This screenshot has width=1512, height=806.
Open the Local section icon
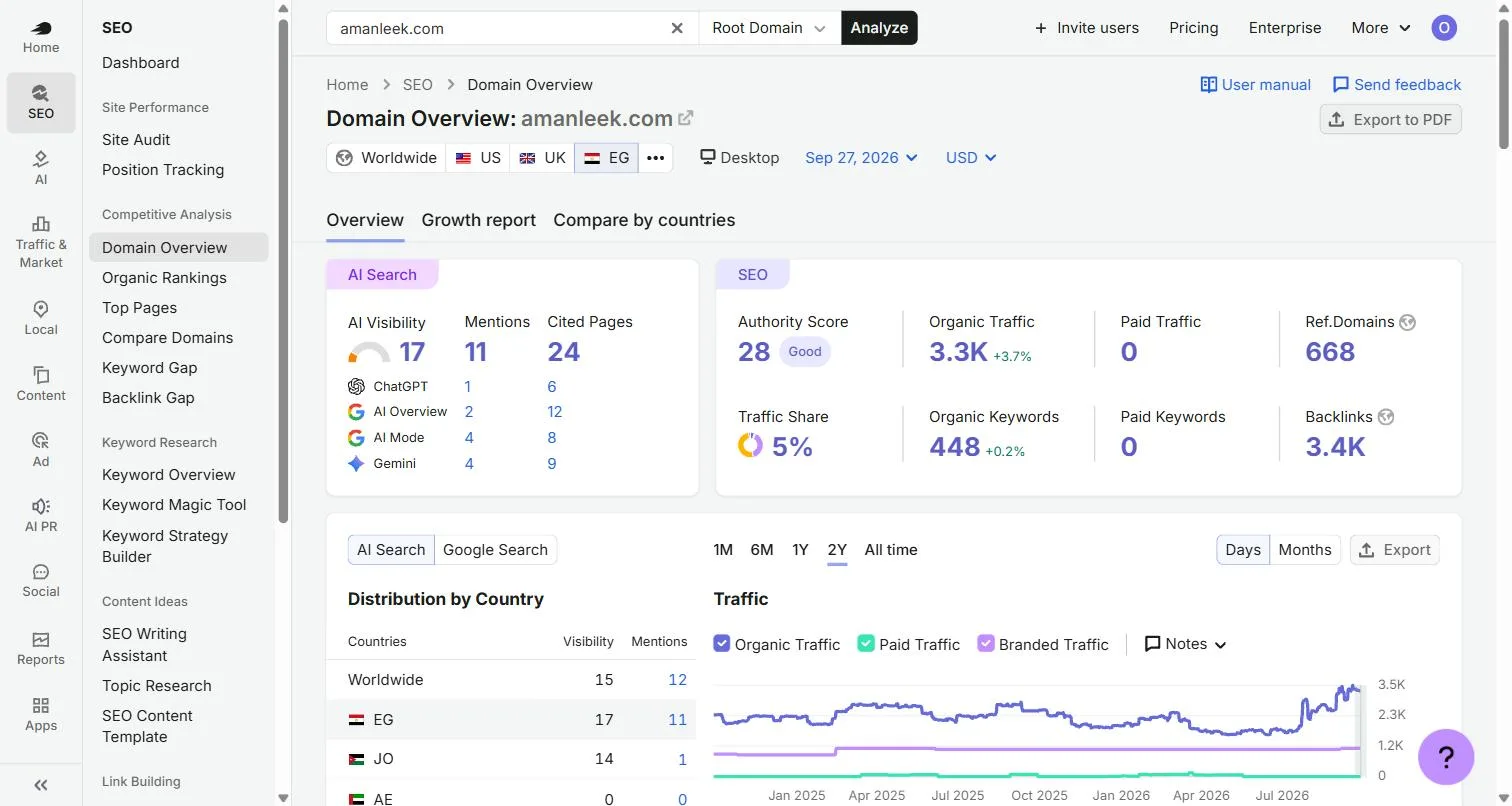(x=41, y=318)
